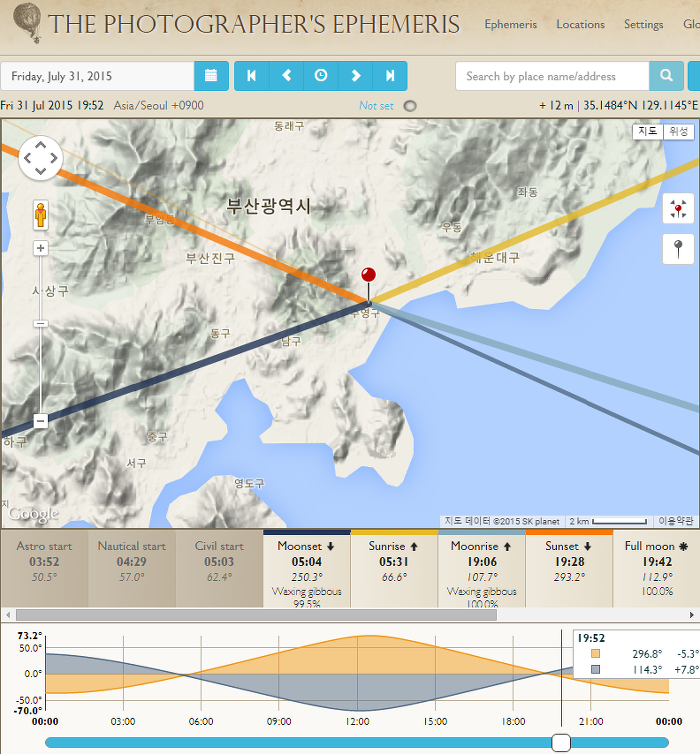Click the grey-blue moon legend swatch
Screen dimensions: 700x754
click(x=595, y=669)
